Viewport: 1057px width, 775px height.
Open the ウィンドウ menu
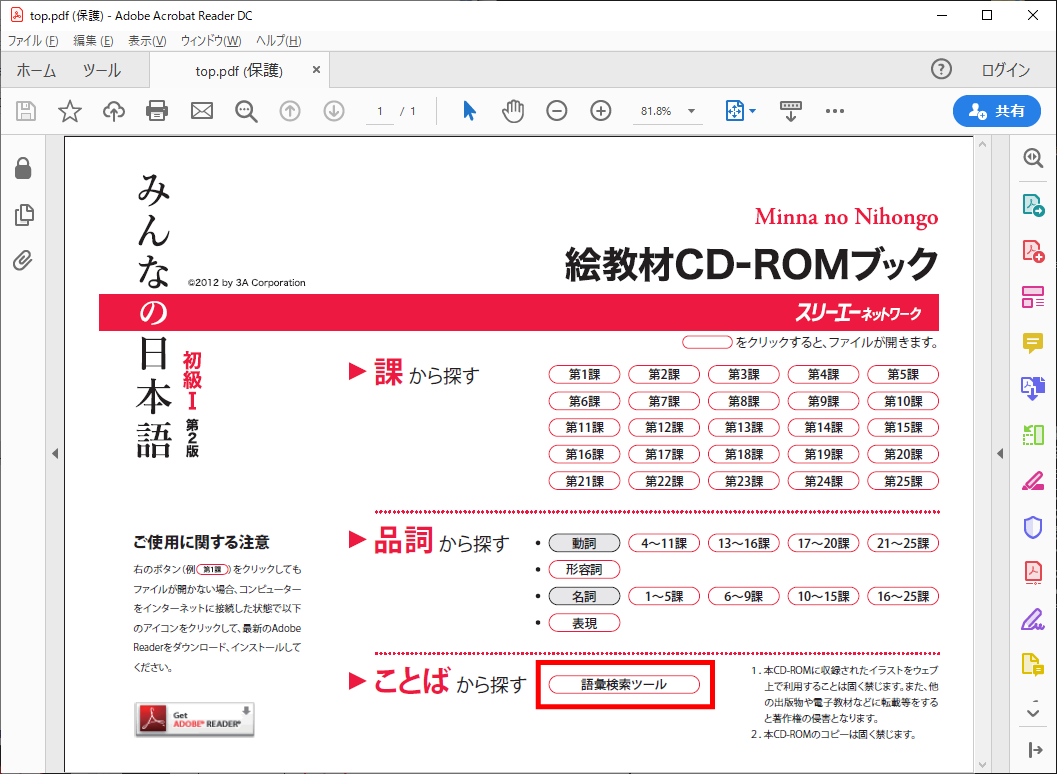coord(211,41)
